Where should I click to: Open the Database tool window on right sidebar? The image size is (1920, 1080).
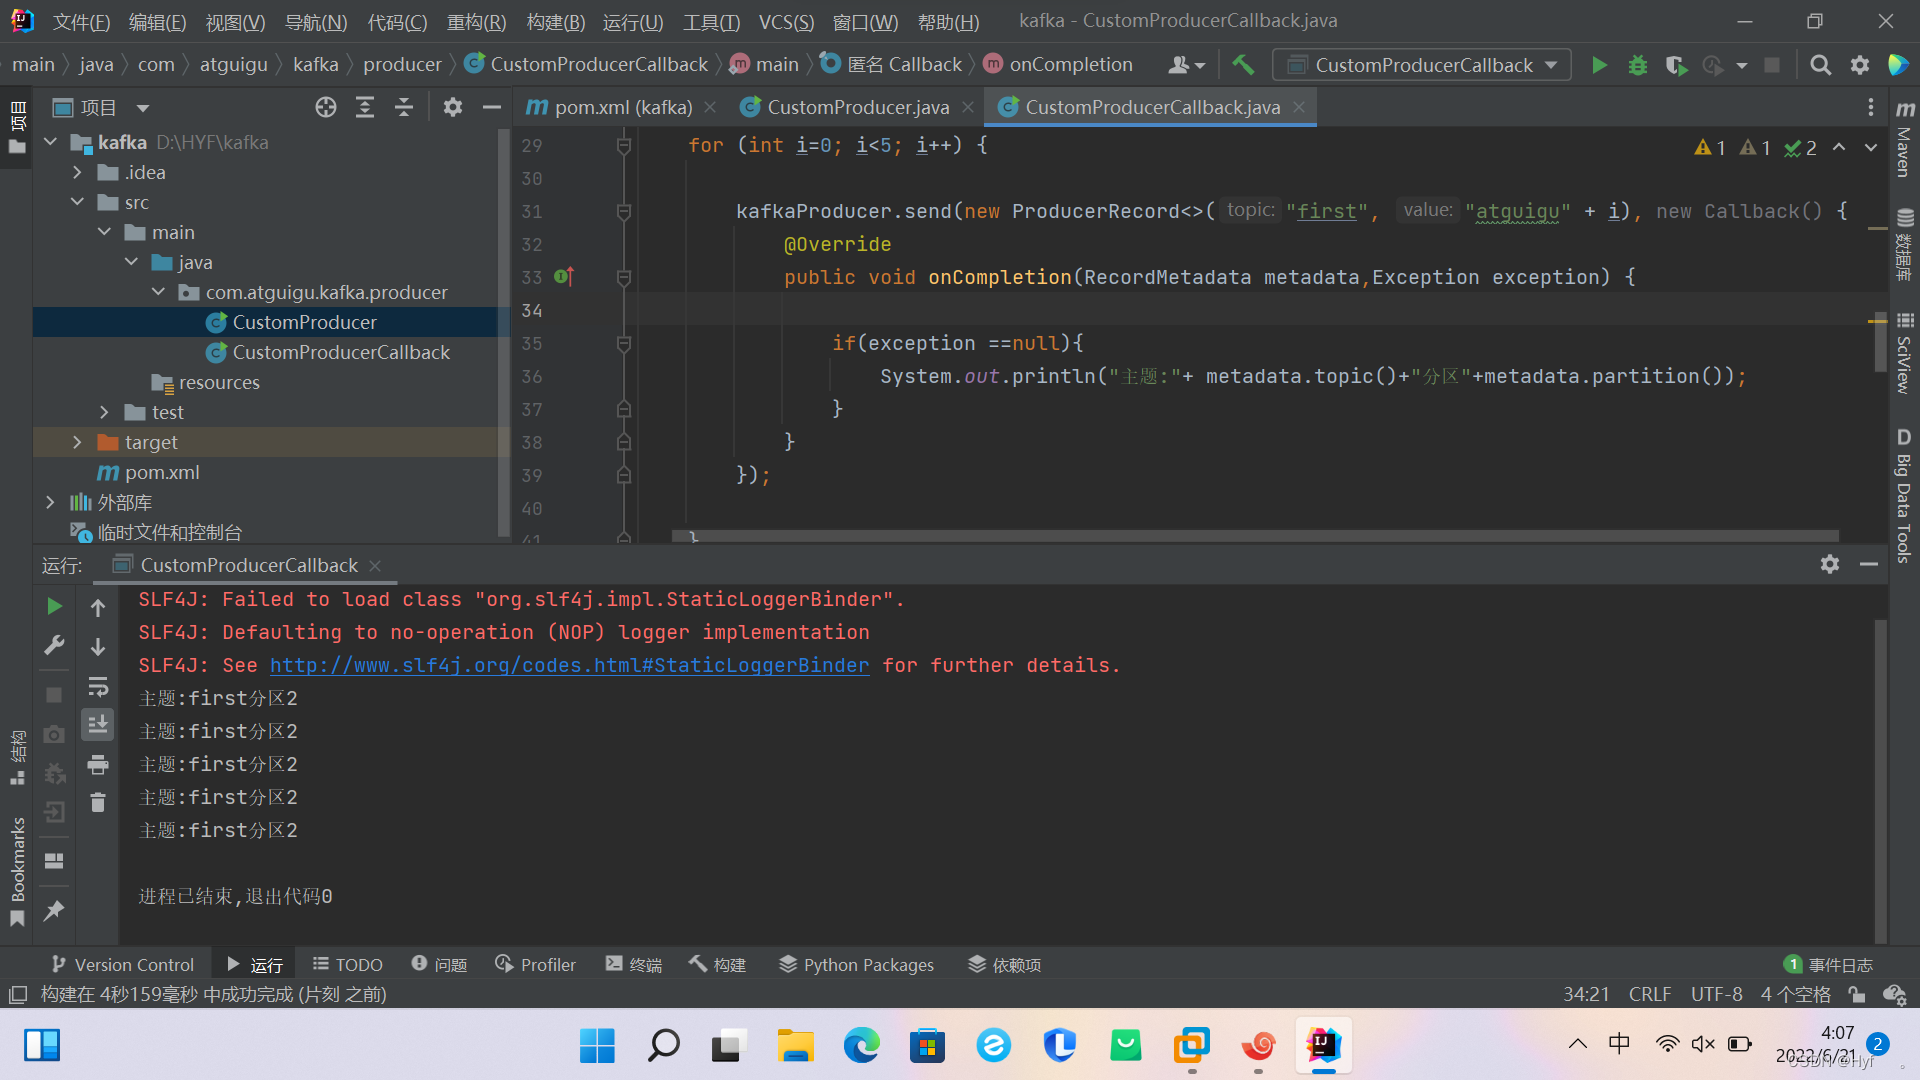point(1905,245)
